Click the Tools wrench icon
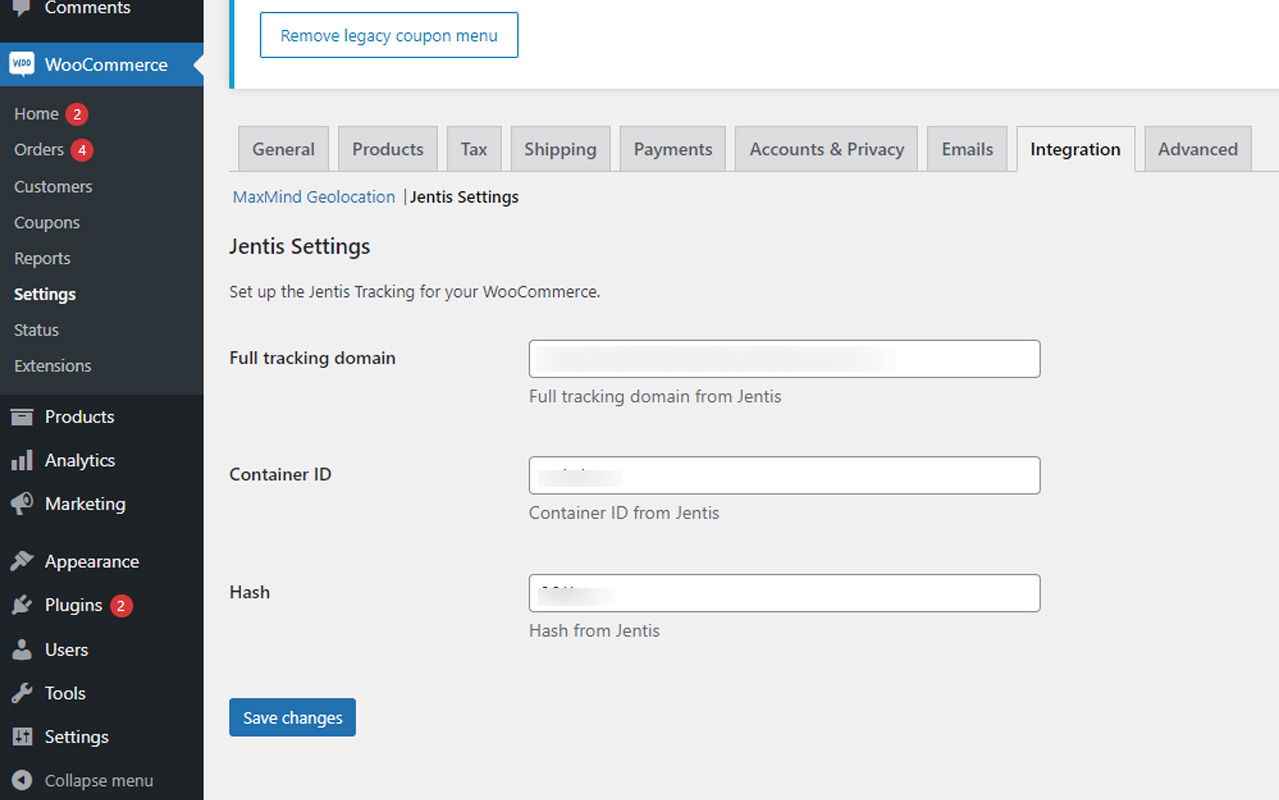This screenshot has width=1279, height=800. click(22, 693)
